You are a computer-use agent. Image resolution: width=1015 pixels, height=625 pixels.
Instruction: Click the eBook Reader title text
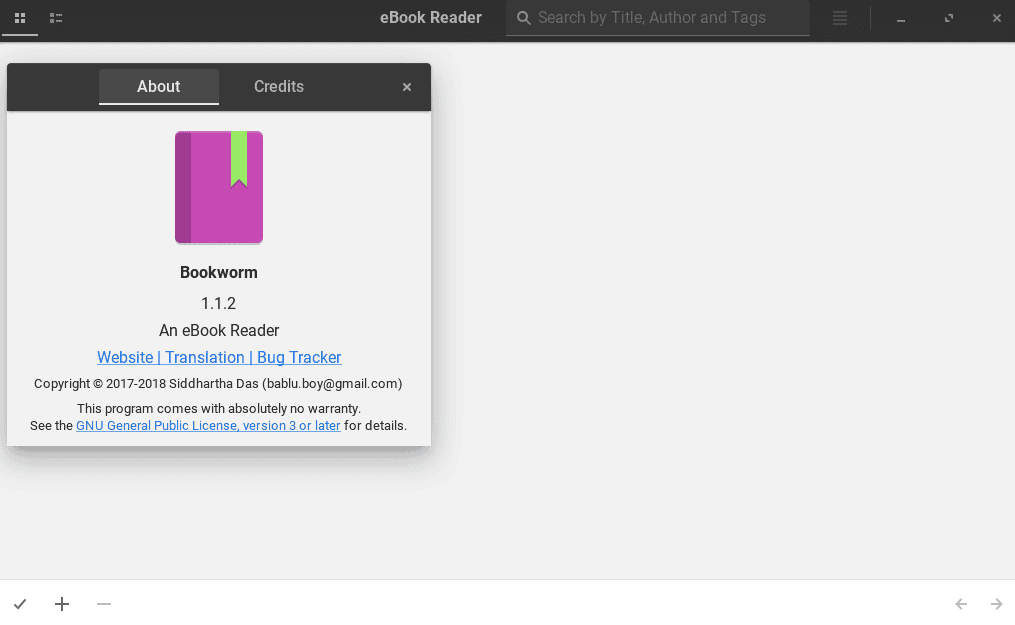point(431,17)
